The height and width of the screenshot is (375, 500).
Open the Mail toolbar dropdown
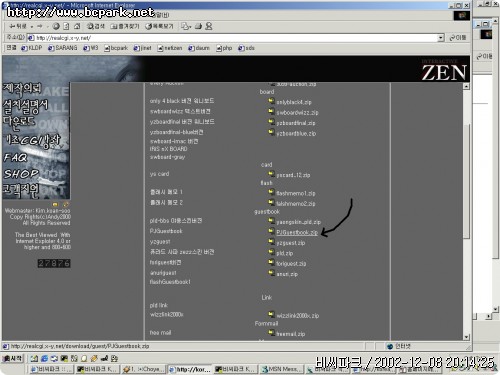(x=186, y=26)
